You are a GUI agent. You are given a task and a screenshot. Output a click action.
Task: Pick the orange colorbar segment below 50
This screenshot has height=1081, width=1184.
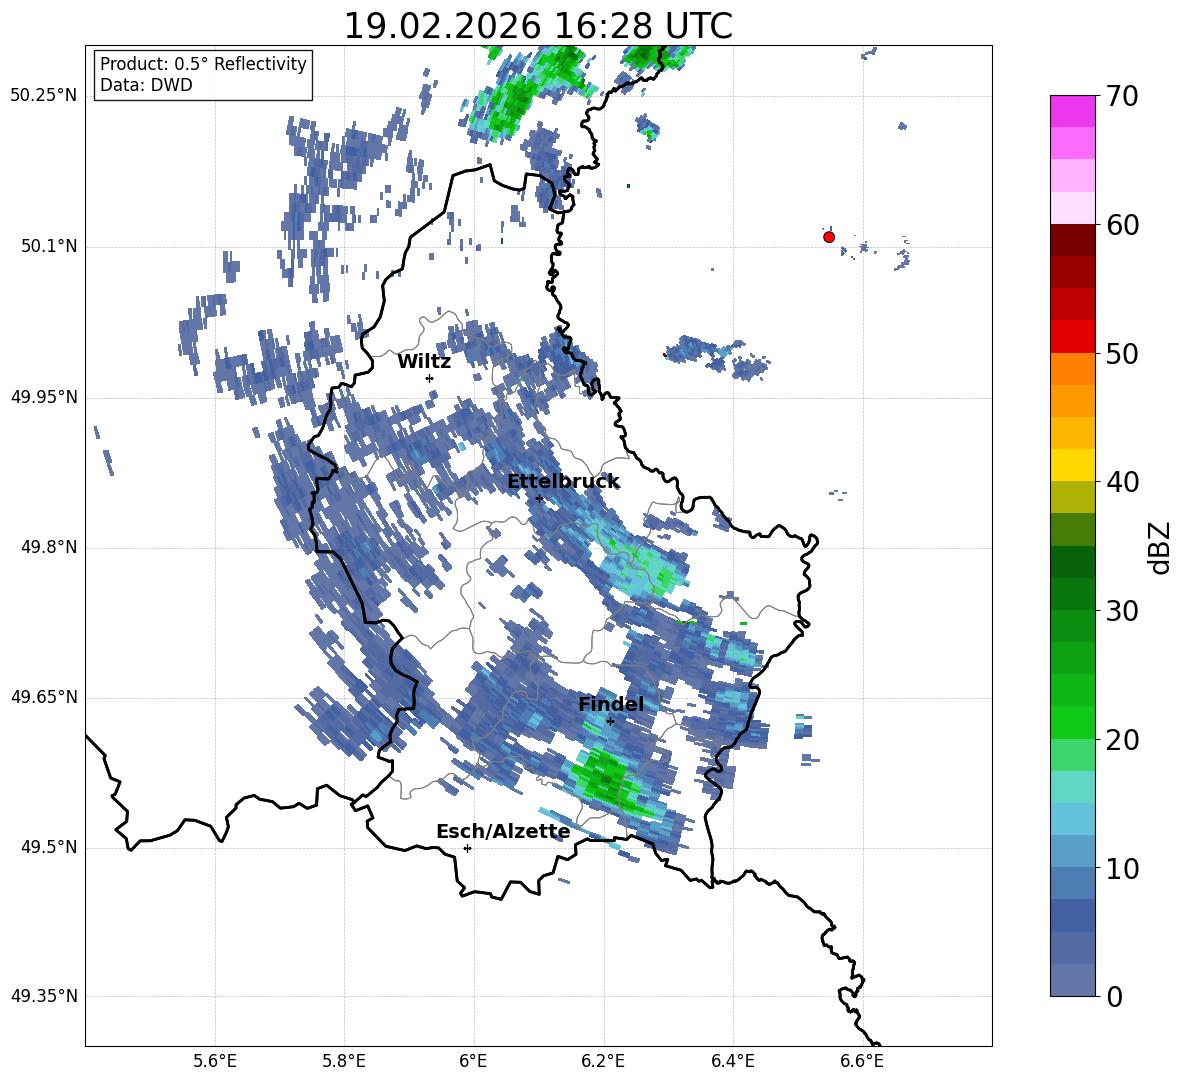pyautogui.click(x=1072, y=369)
